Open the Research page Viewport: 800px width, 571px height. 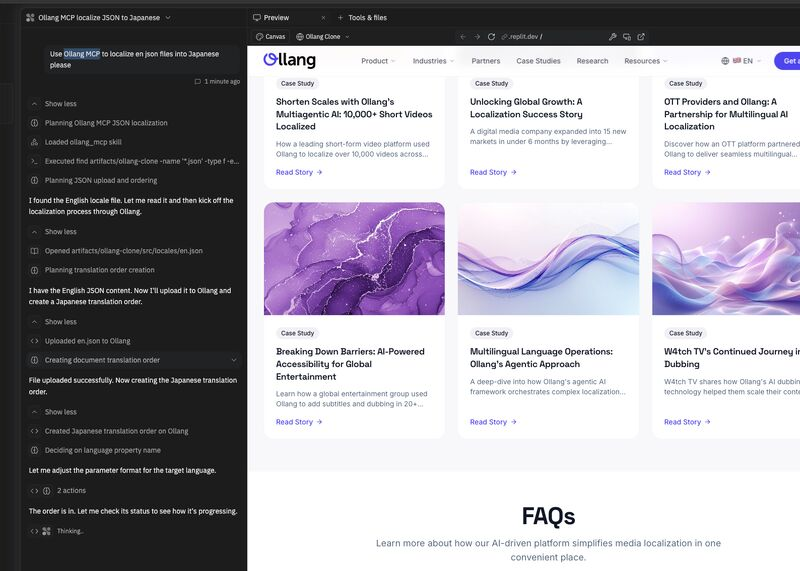(x=592, y=61)
